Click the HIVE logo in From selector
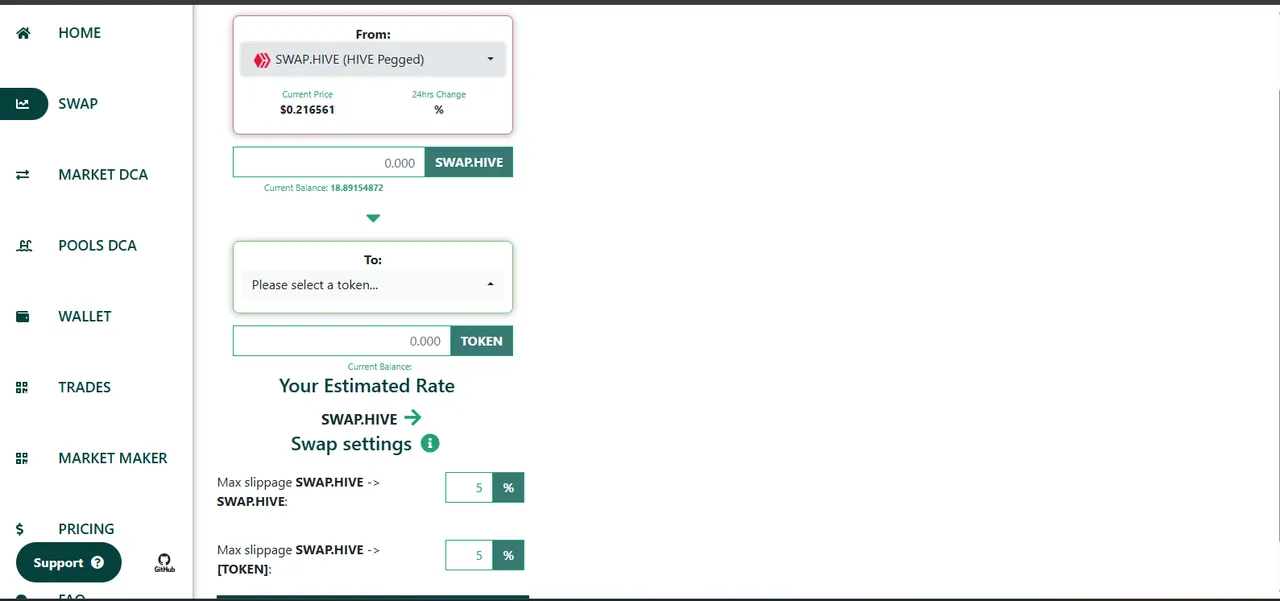Image resolution: width=1280 pixels, height=601 pixels. (262, 60)
